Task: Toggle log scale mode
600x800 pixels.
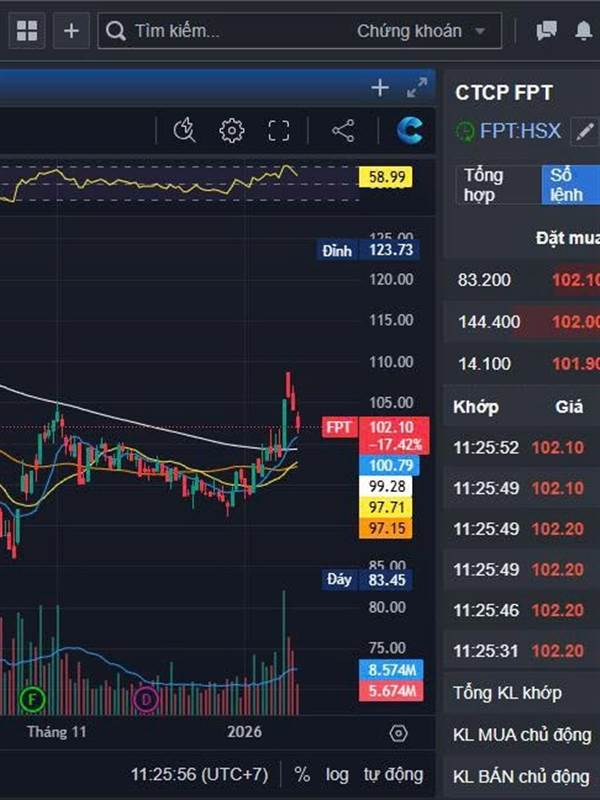Action: click(x=337, y=774)
